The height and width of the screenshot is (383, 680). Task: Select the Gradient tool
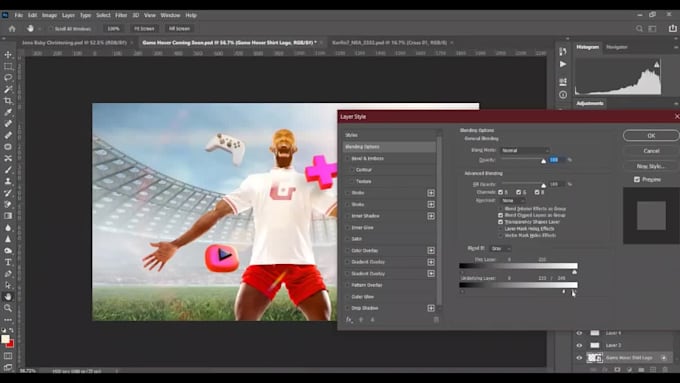pyautogui.click(x=8, y=216)
